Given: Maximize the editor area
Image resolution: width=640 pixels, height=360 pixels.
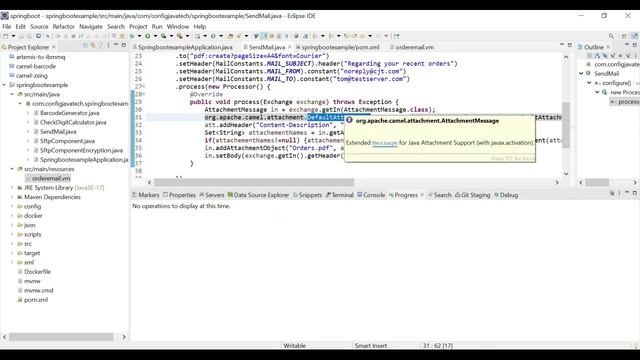Looking at the screenshot, I should pyautogui.click(x=569, y=44).
